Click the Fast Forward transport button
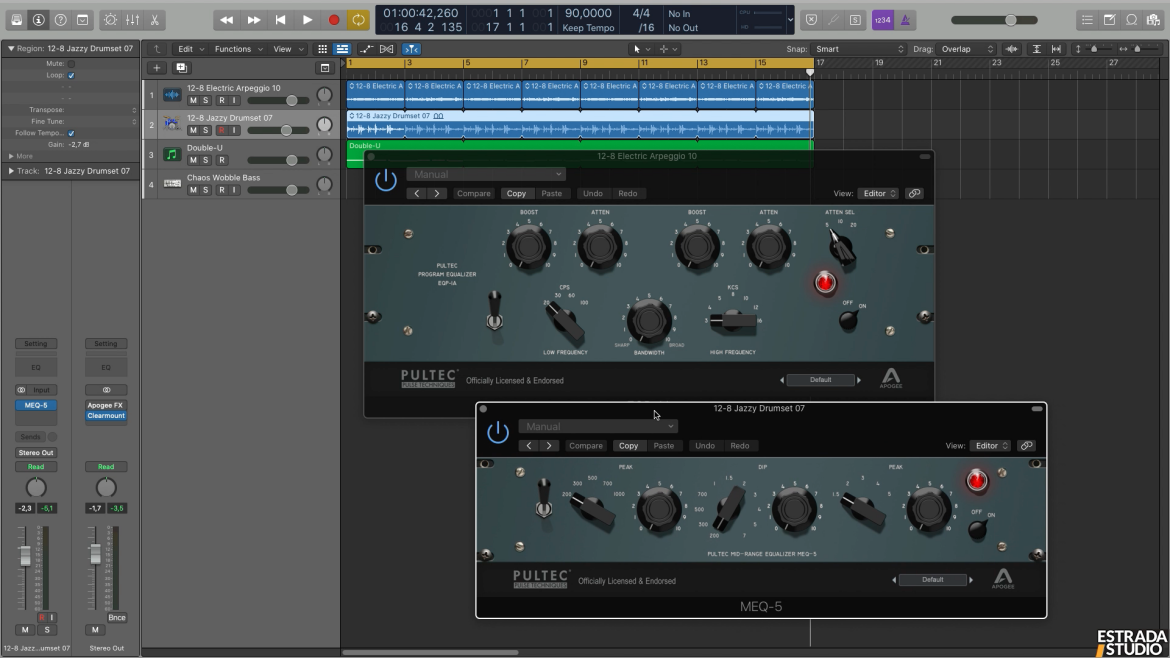 pyautogui.click(x=254, y=20)
